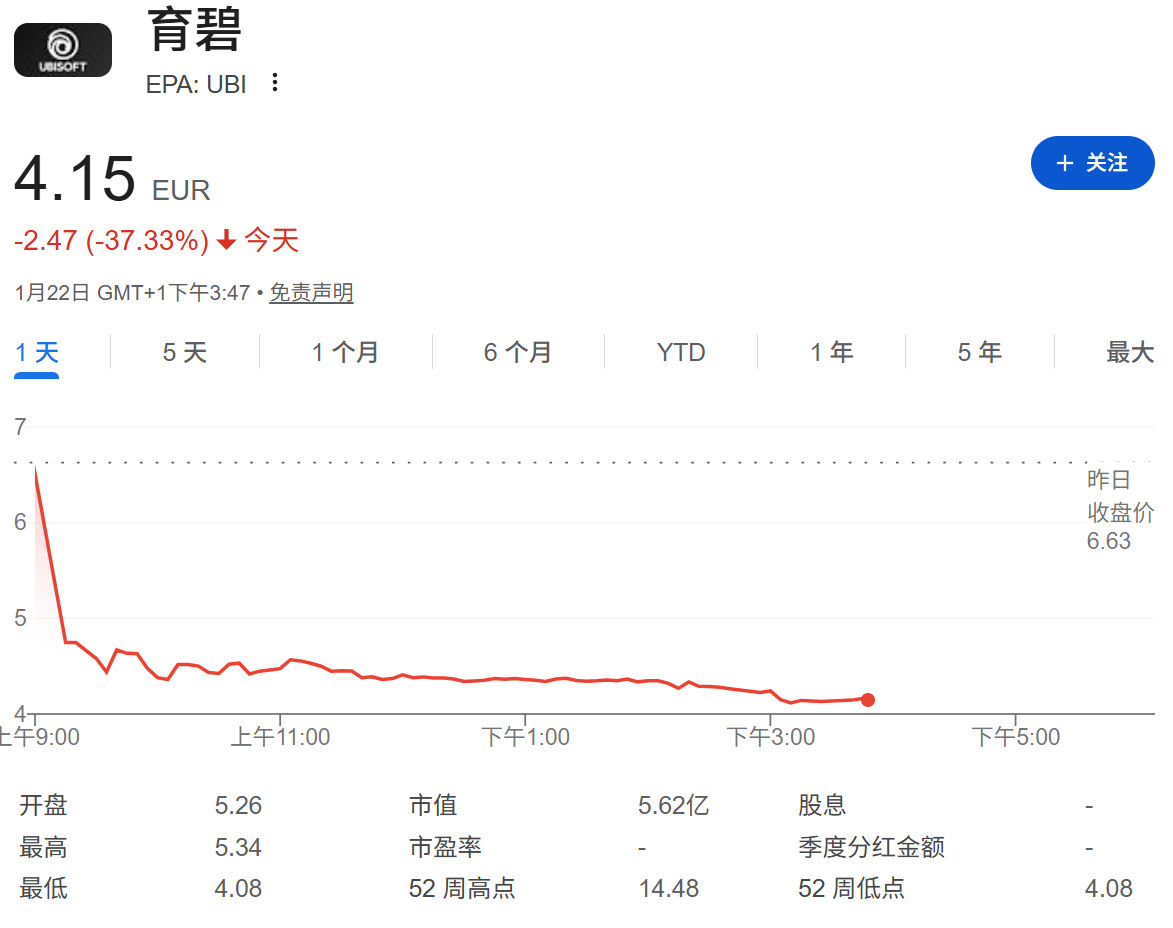
Task: Switch to the 1 个月 tab
Action: 345,352
